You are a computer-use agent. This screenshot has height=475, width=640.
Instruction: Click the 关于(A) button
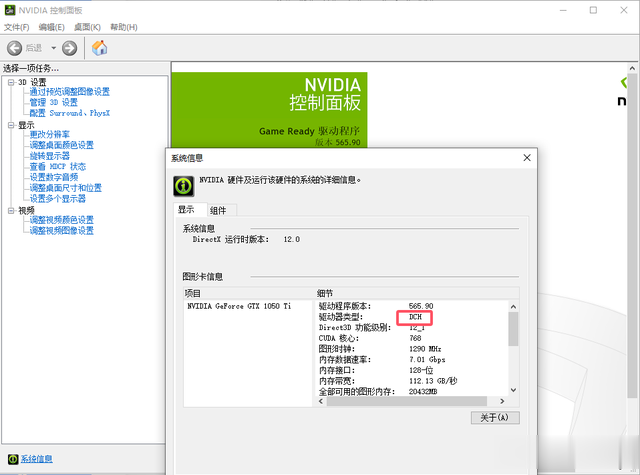pyautogui.click(x=495, y=417)
